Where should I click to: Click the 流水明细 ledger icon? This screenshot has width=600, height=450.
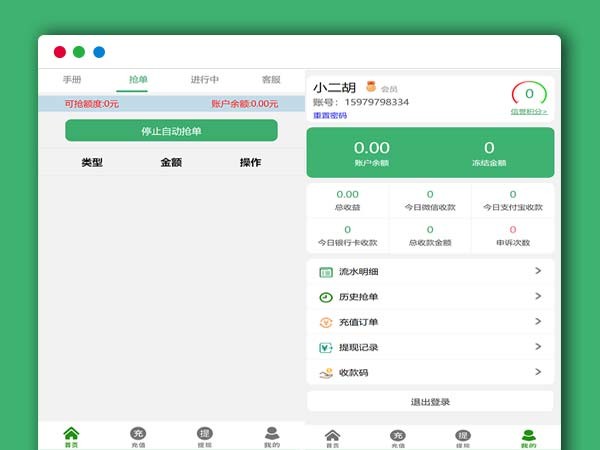(x=326, y=272)
